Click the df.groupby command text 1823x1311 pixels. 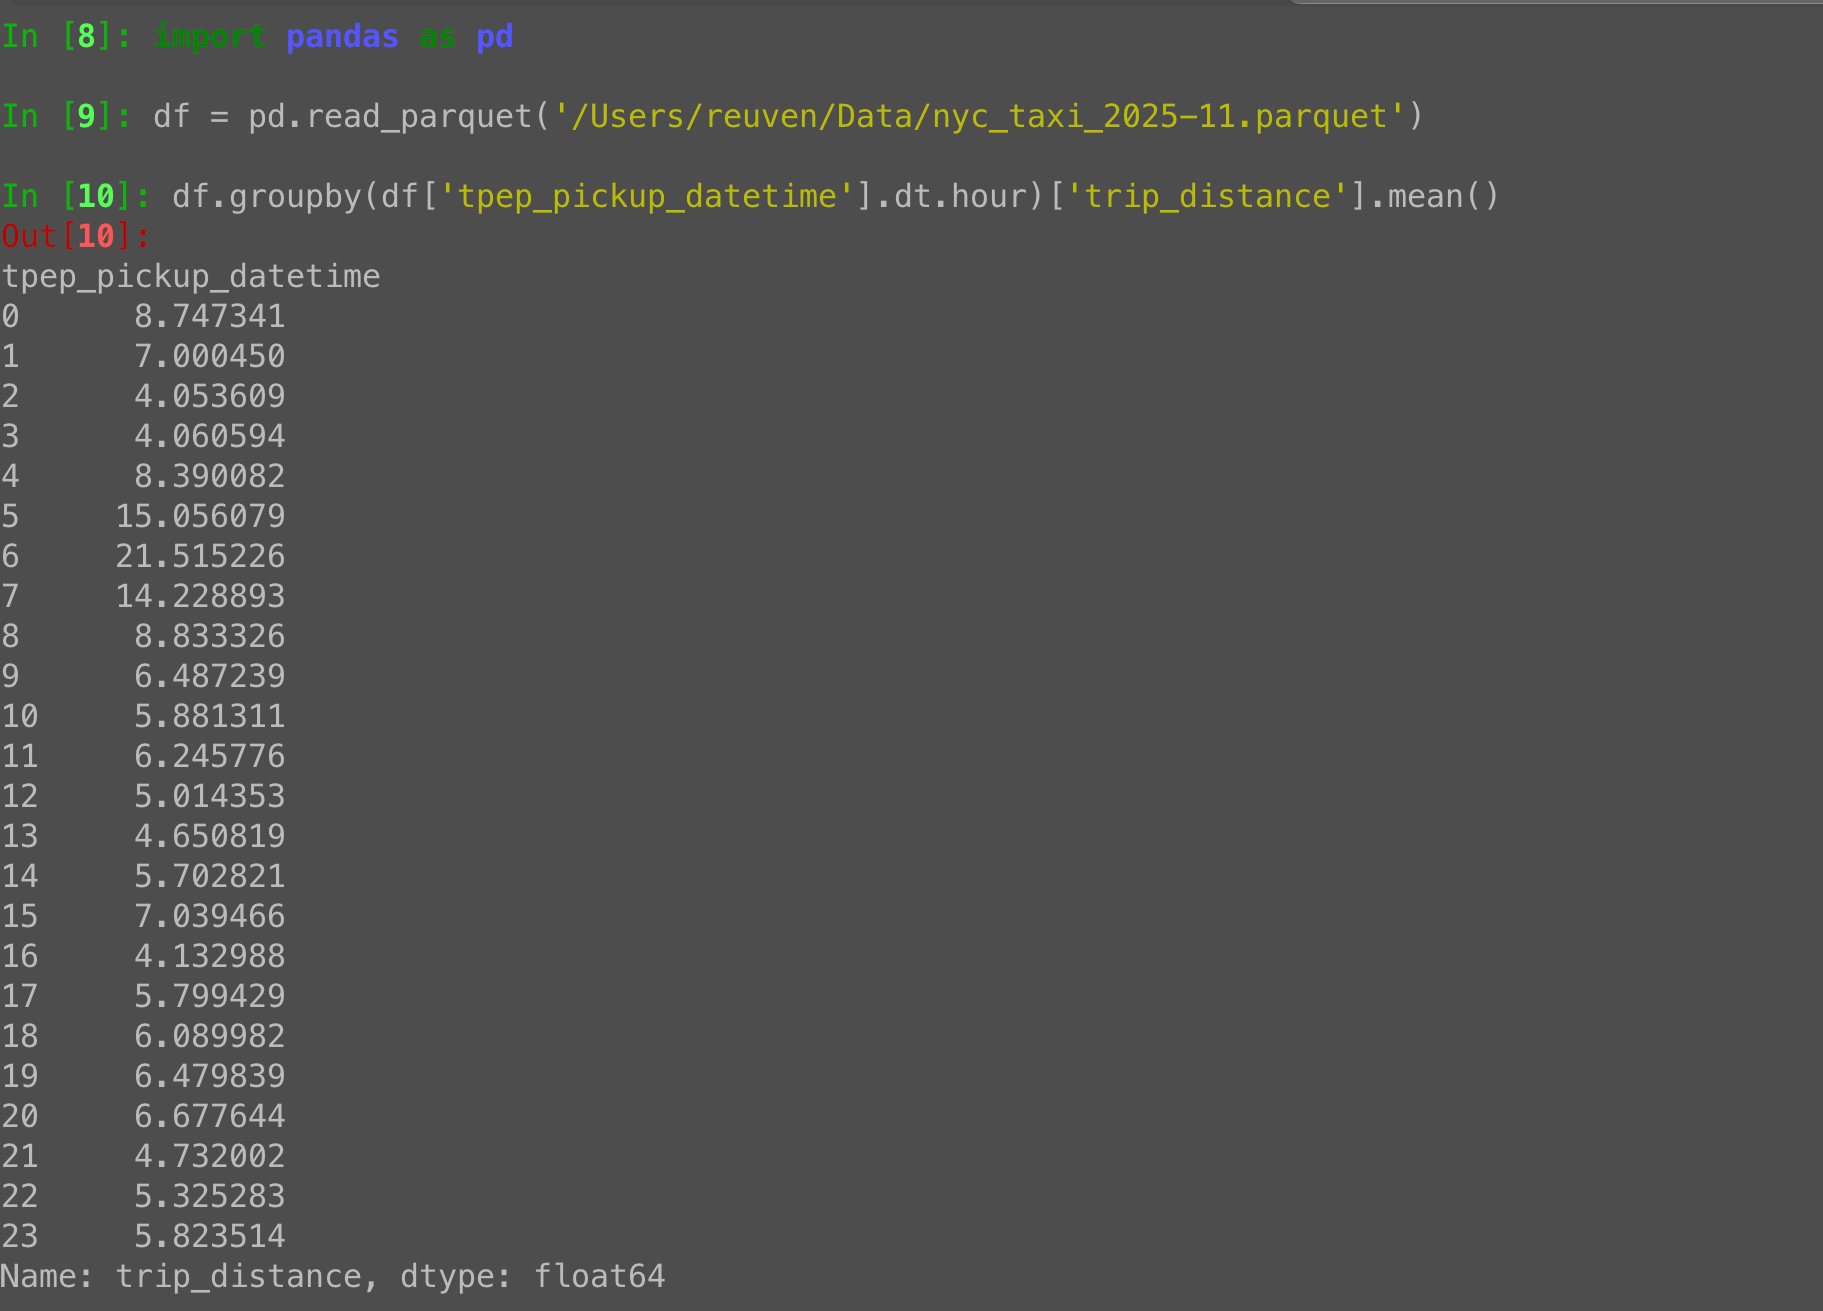[x=835, y=197]
